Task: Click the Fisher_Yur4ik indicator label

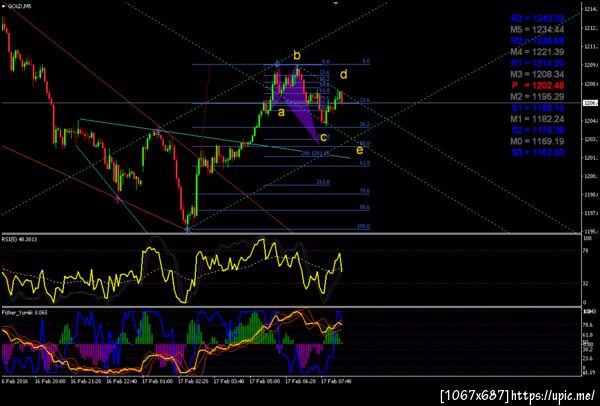Action: [24, 312]
